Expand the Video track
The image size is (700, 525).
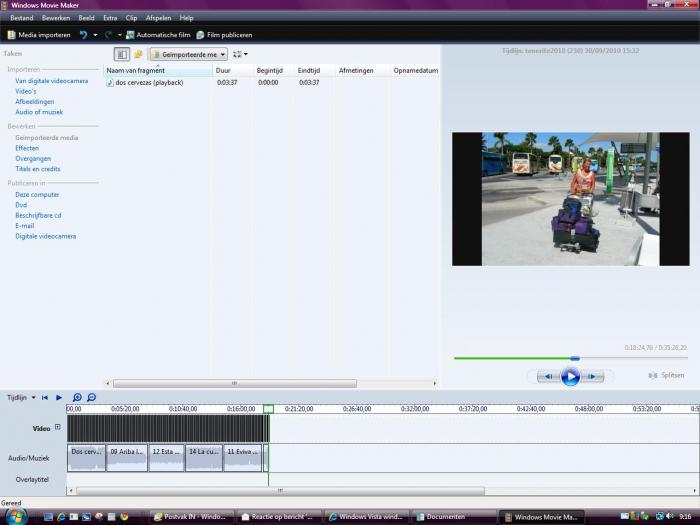58,427
